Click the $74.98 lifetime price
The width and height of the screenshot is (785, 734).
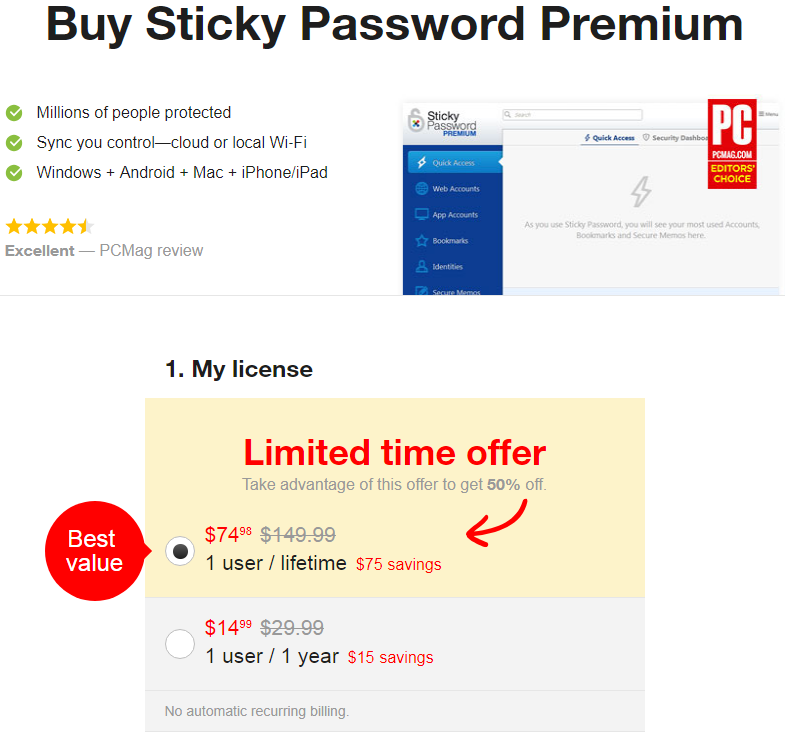click(228, 535)
